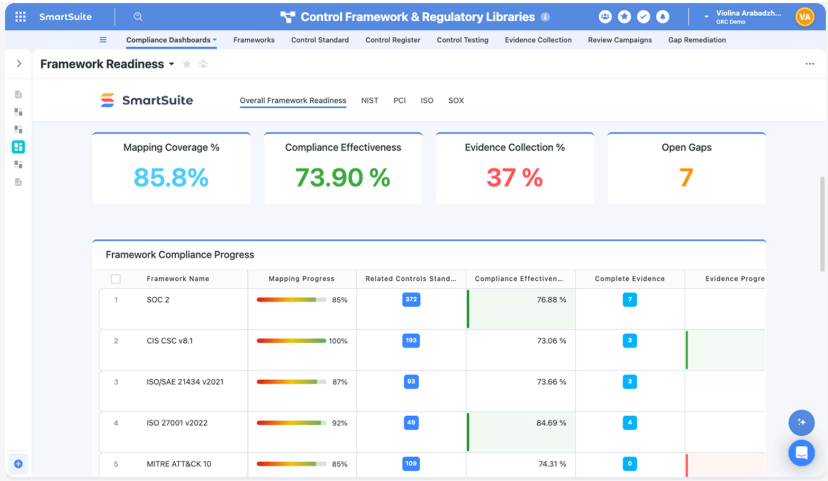
Task: Select Overall Framework Readiness view
Action: pos(293,100)
